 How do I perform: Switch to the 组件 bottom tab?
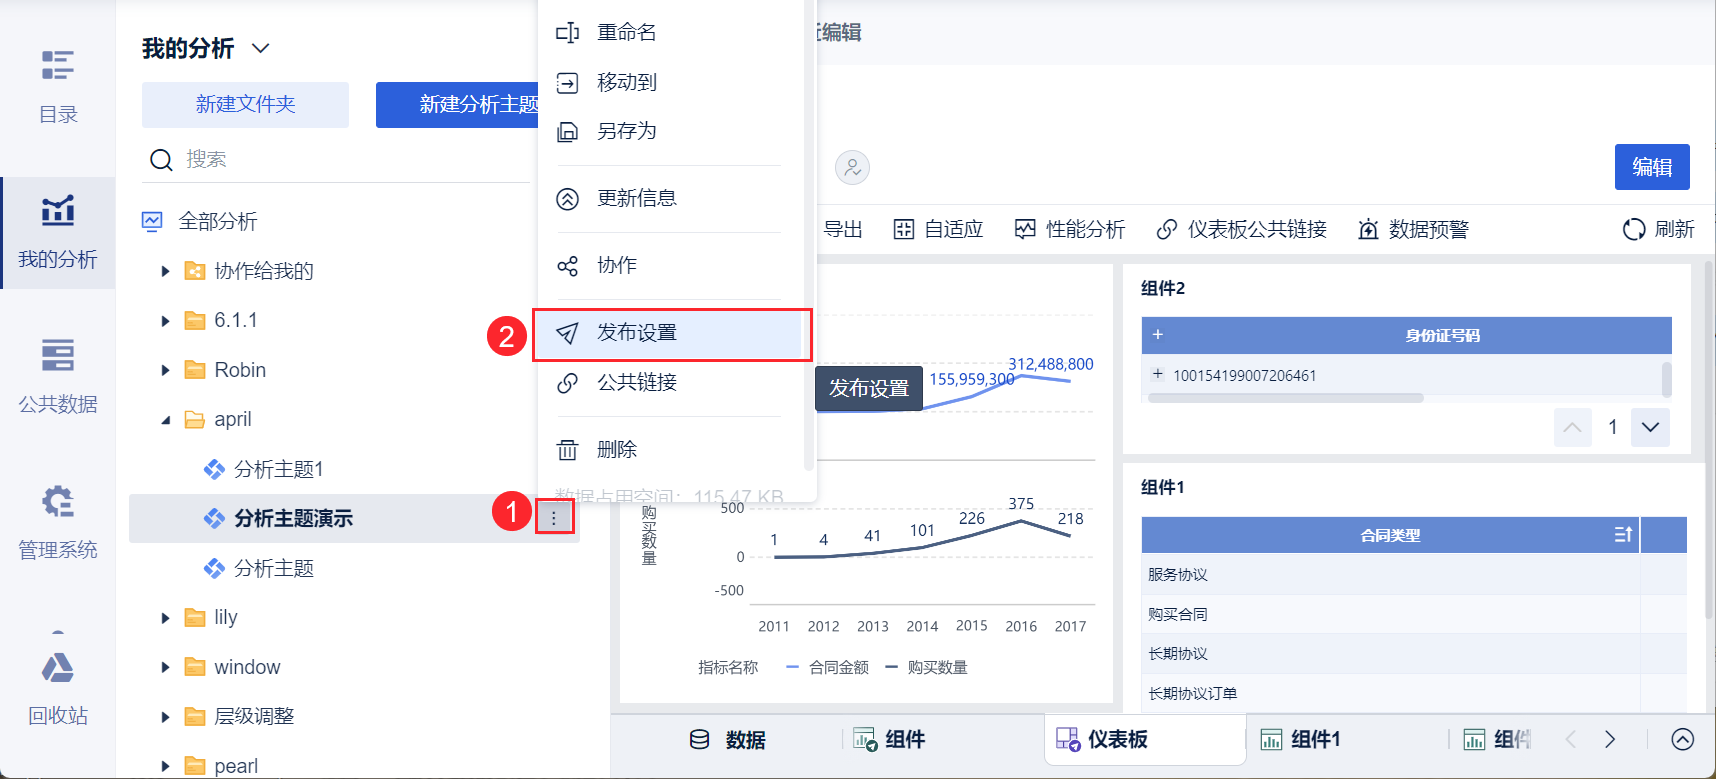pos(889,740)
